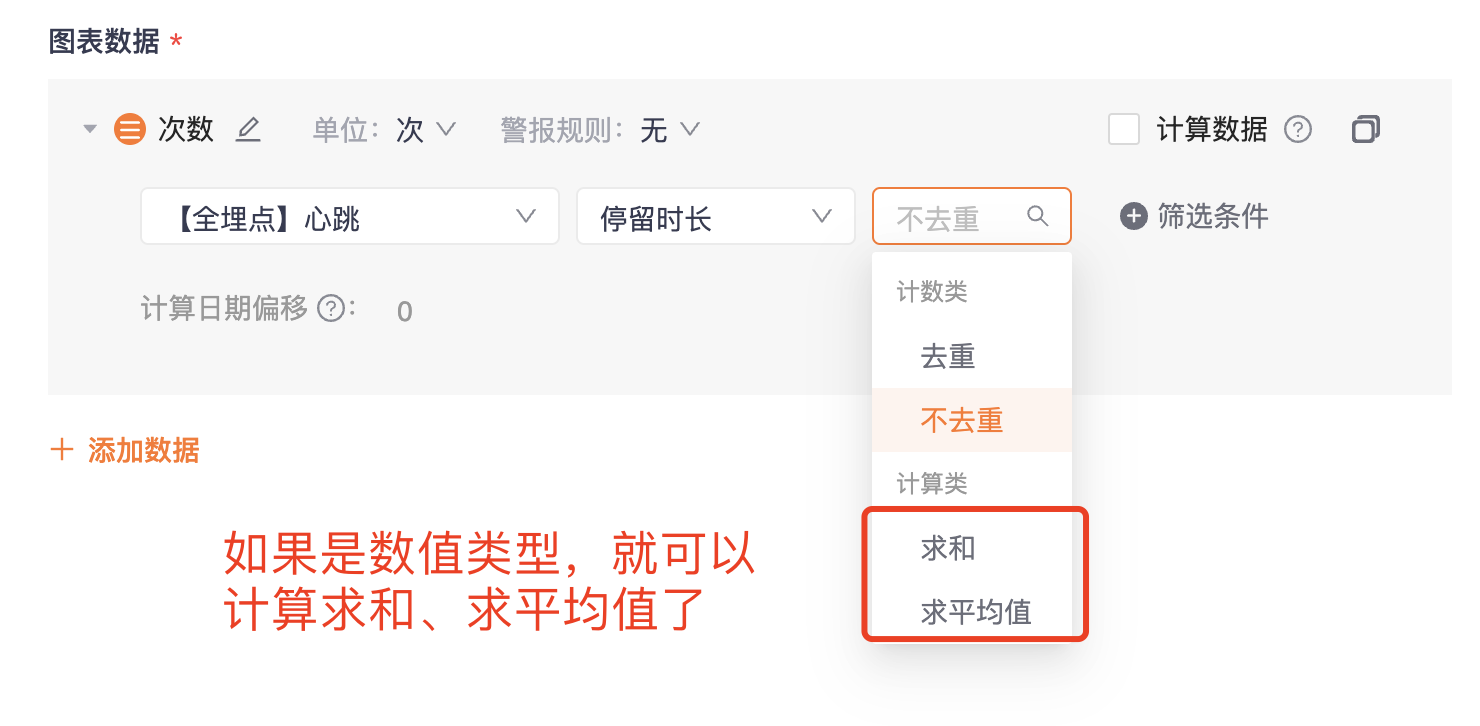Viewport: 1480px width, 726px height.
Task: Open the 【全埋点】心跳 event dropdown
Action: (350, 216)
